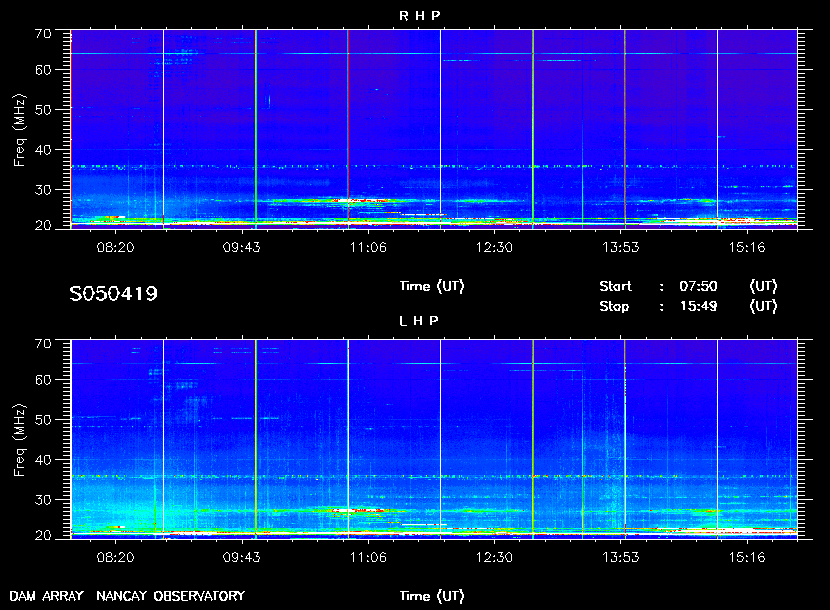830x610 pixels.
Task: Click Freq (MHz) axis title of LHP panel
Action: (x=19, y=441)
